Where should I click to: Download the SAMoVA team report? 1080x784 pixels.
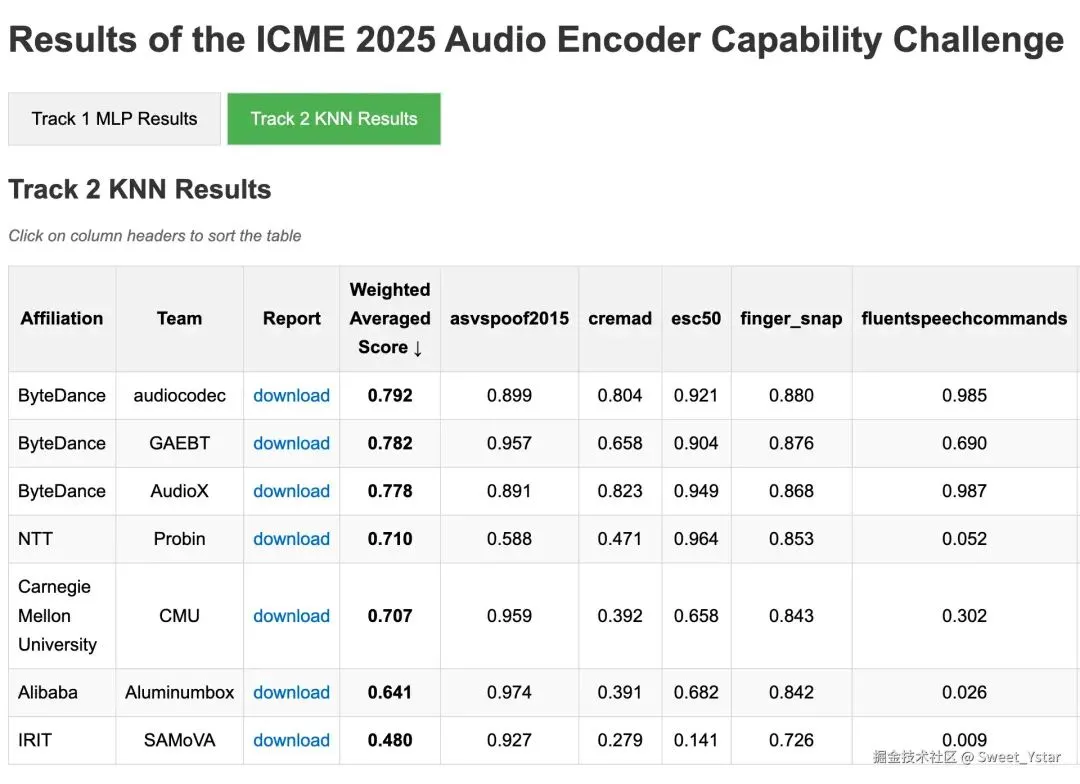(291, 740)
